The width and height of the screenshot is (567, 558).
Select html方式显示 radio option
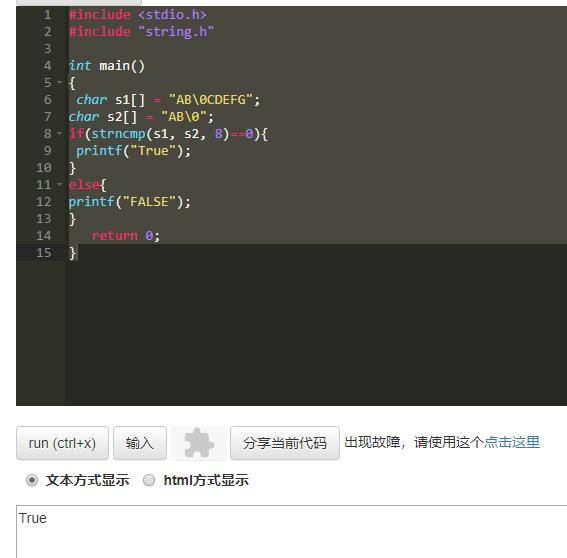(x=149, y=480)
